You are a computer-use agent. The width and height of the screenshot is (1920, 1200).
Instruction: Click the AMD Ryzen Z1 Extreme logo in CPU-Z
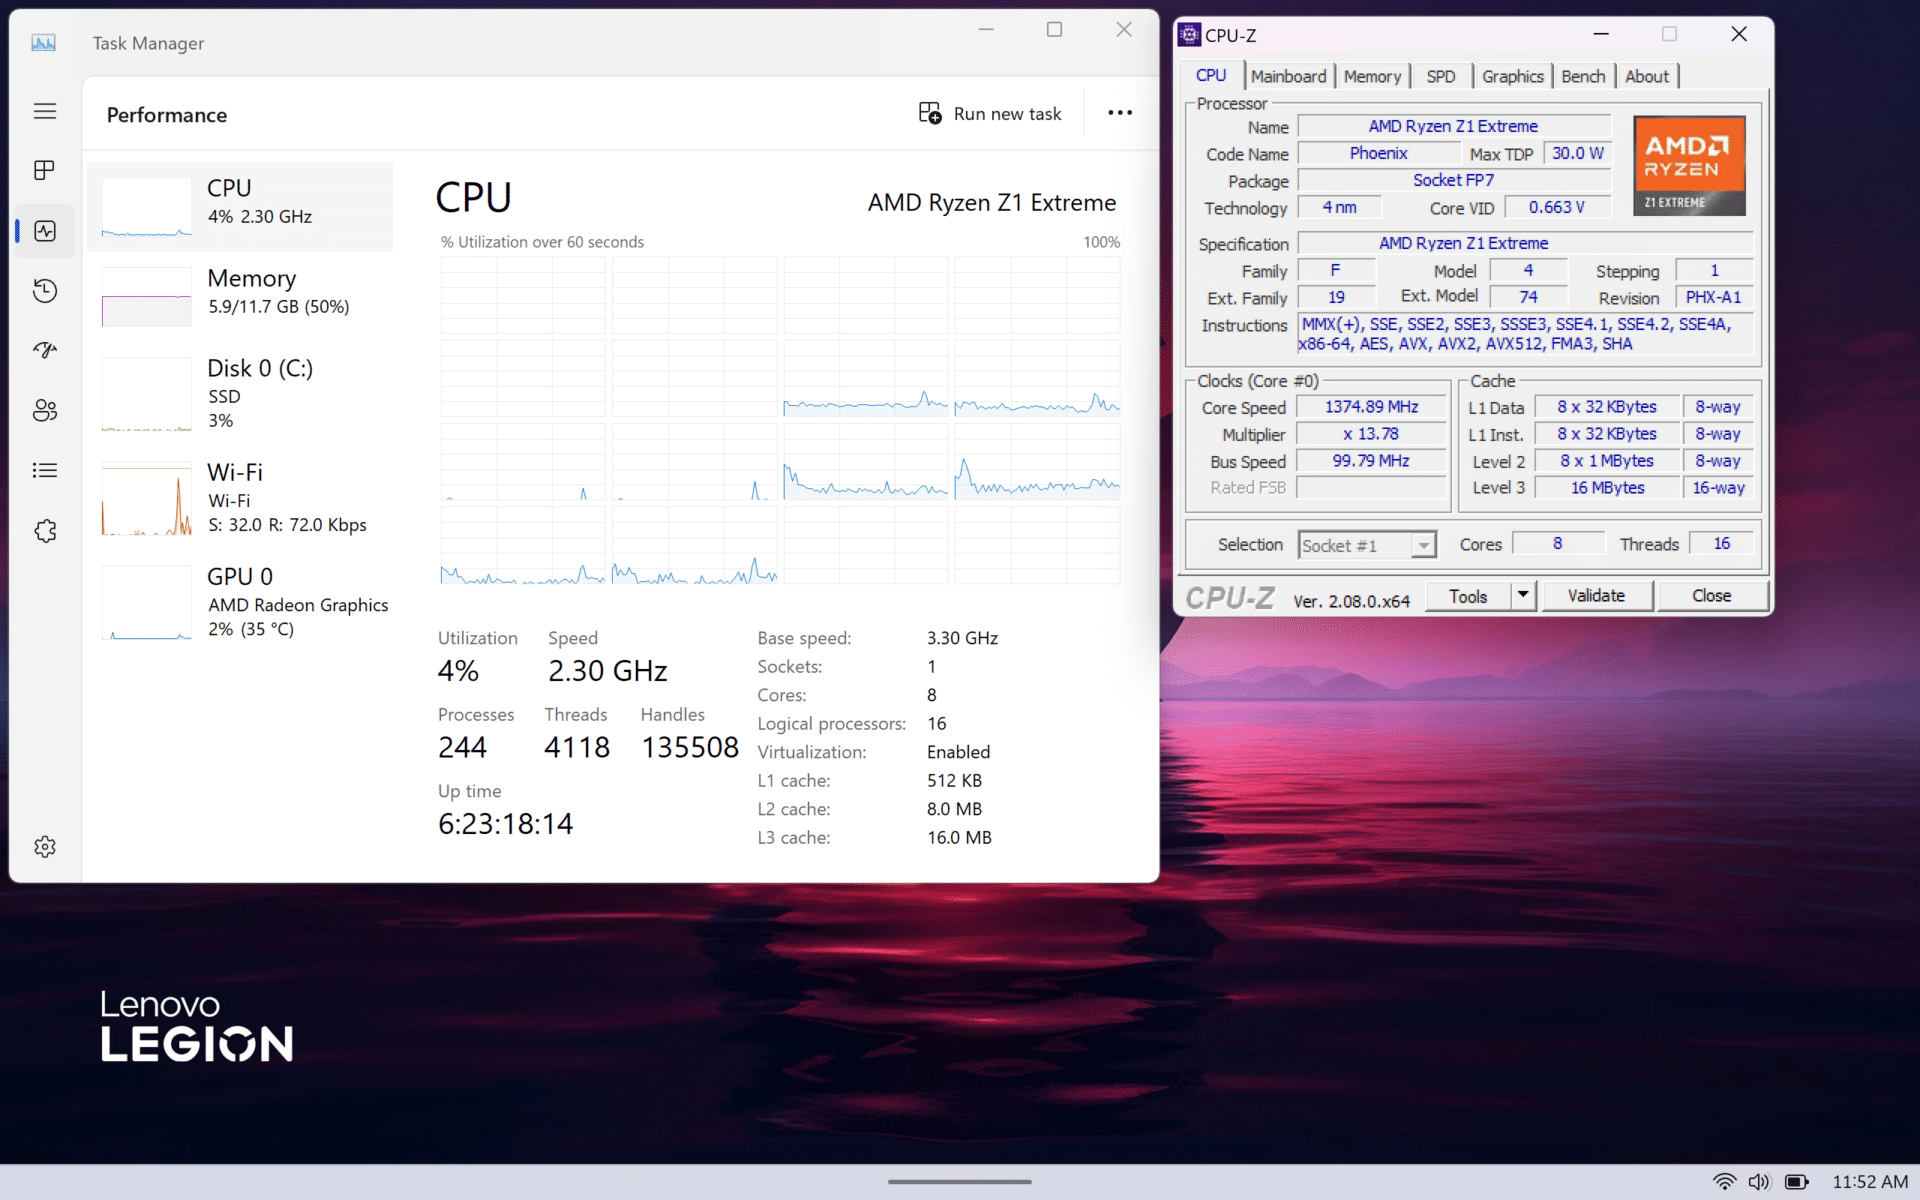pos(1689,165)
